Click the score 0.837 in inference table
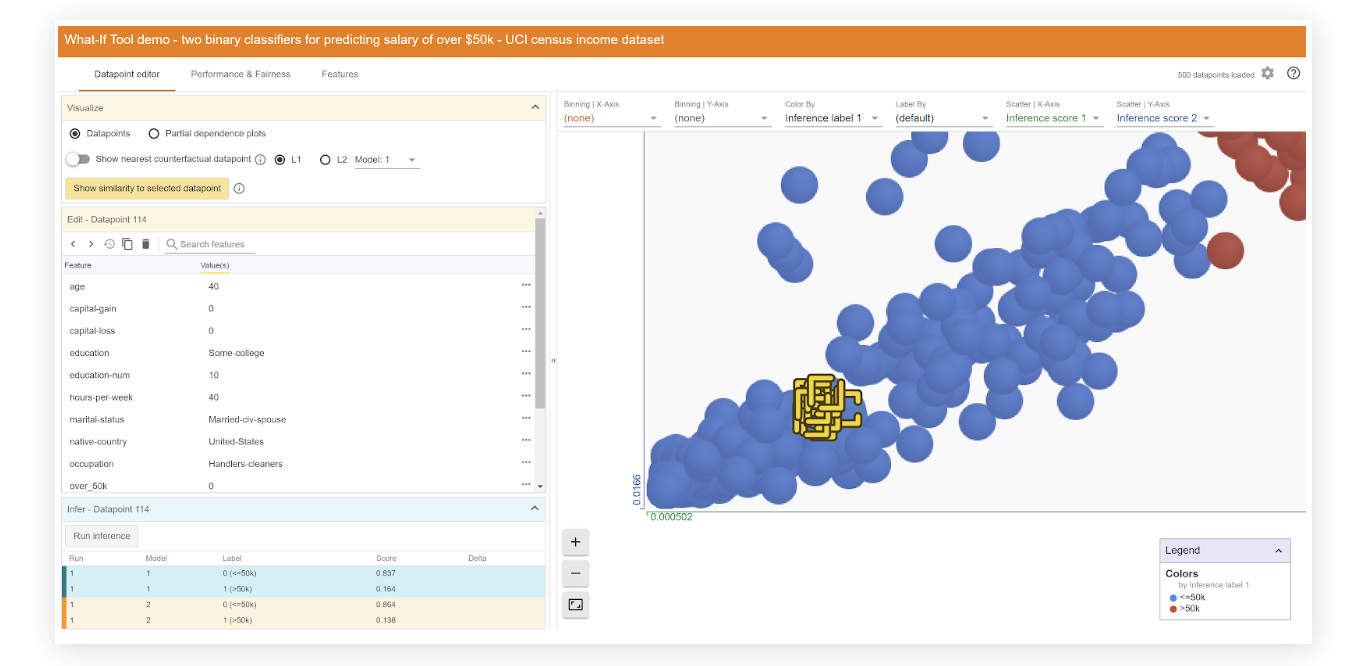Image resolution: width=1367 pixels, height=666 pixels. tap(385, 573)
